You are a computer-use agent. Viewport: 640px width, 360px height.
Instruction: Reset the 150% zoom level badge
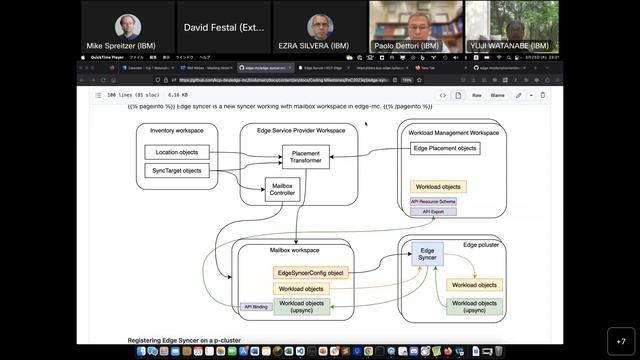(407, 80)
